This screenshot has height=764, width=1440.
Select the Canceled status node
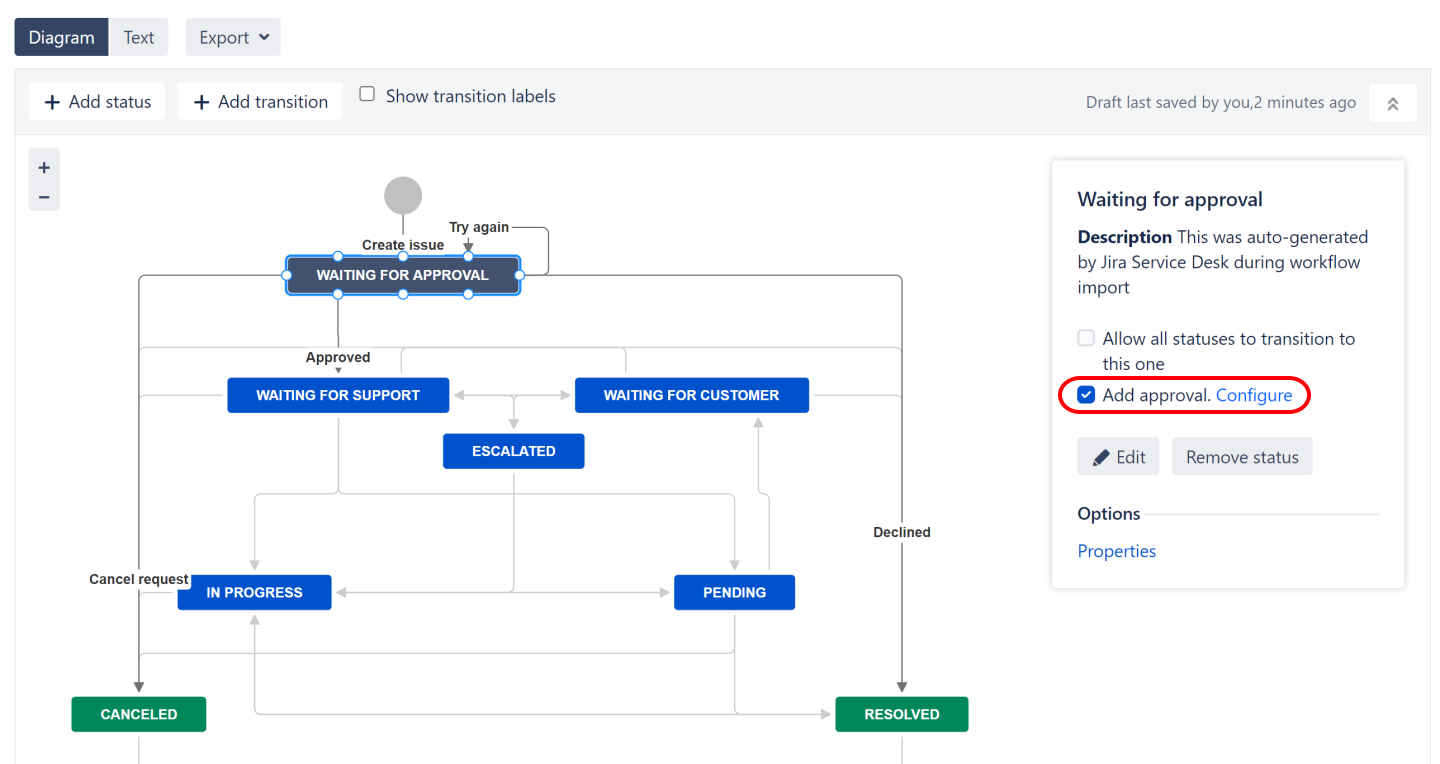[139, 714]
